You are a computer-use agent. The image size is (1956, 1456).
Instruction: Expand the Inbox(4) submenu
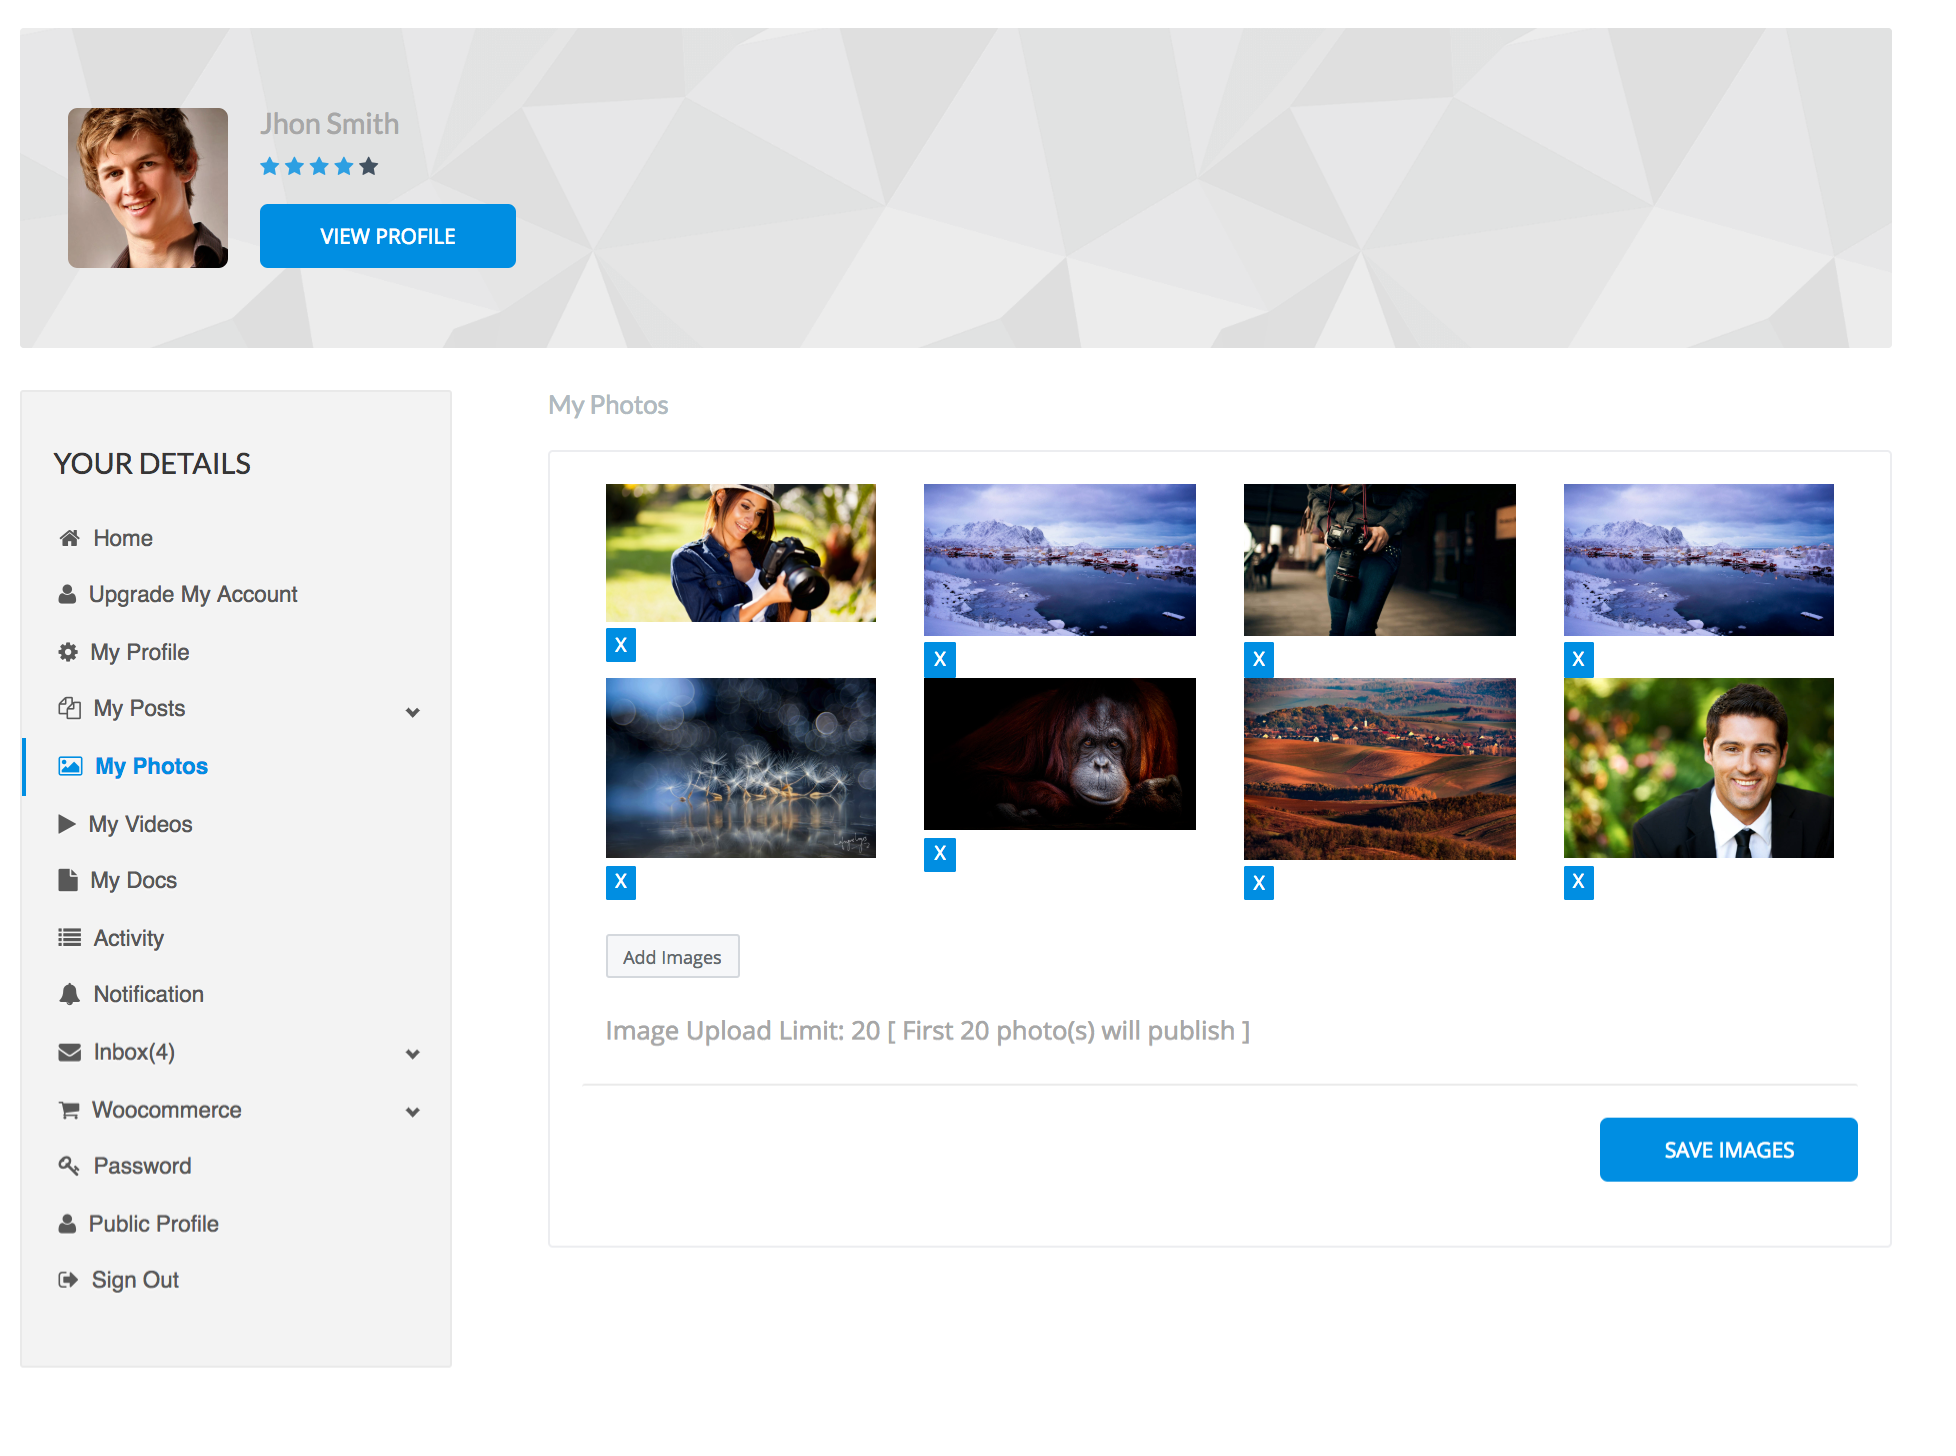click(412, 1054)
